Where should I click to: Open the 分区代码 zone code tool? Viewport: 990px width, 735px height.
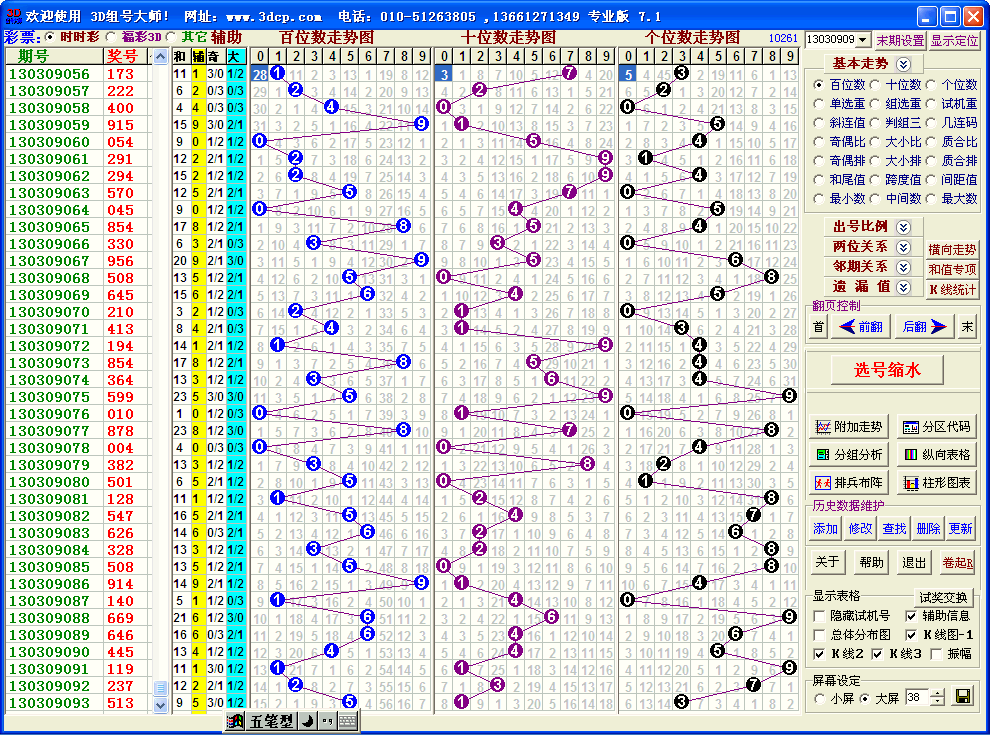(x=936, y=427)
